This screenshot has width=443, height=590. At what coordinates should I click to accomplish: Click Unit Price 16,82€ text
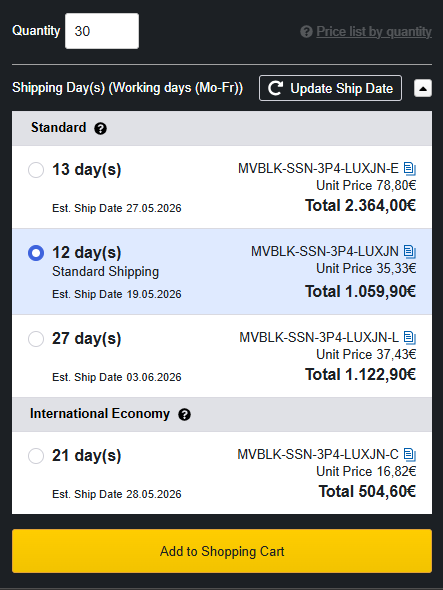[366, 471]
